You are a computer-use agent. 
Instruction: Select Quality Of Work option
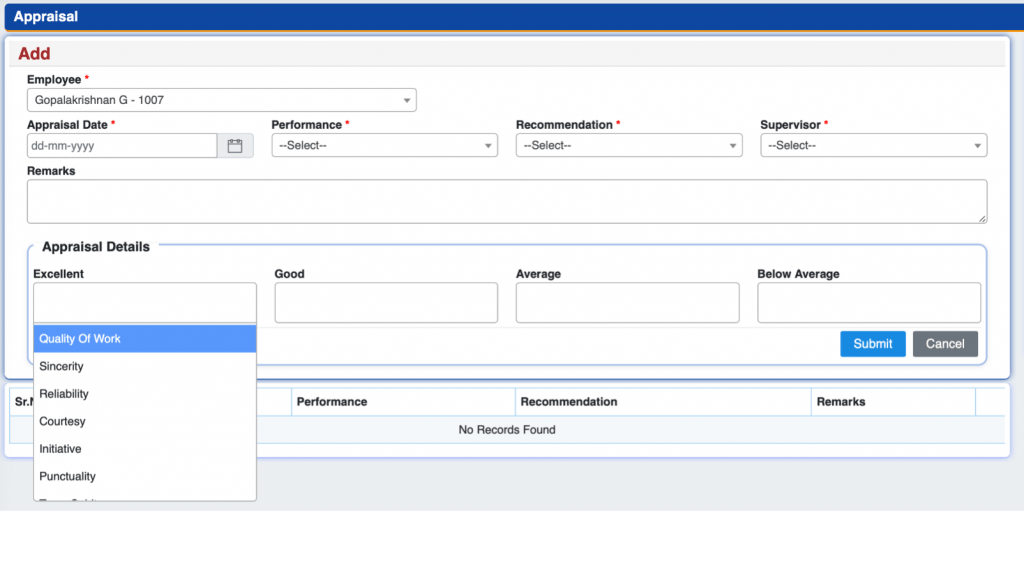(x=80, y=339)
